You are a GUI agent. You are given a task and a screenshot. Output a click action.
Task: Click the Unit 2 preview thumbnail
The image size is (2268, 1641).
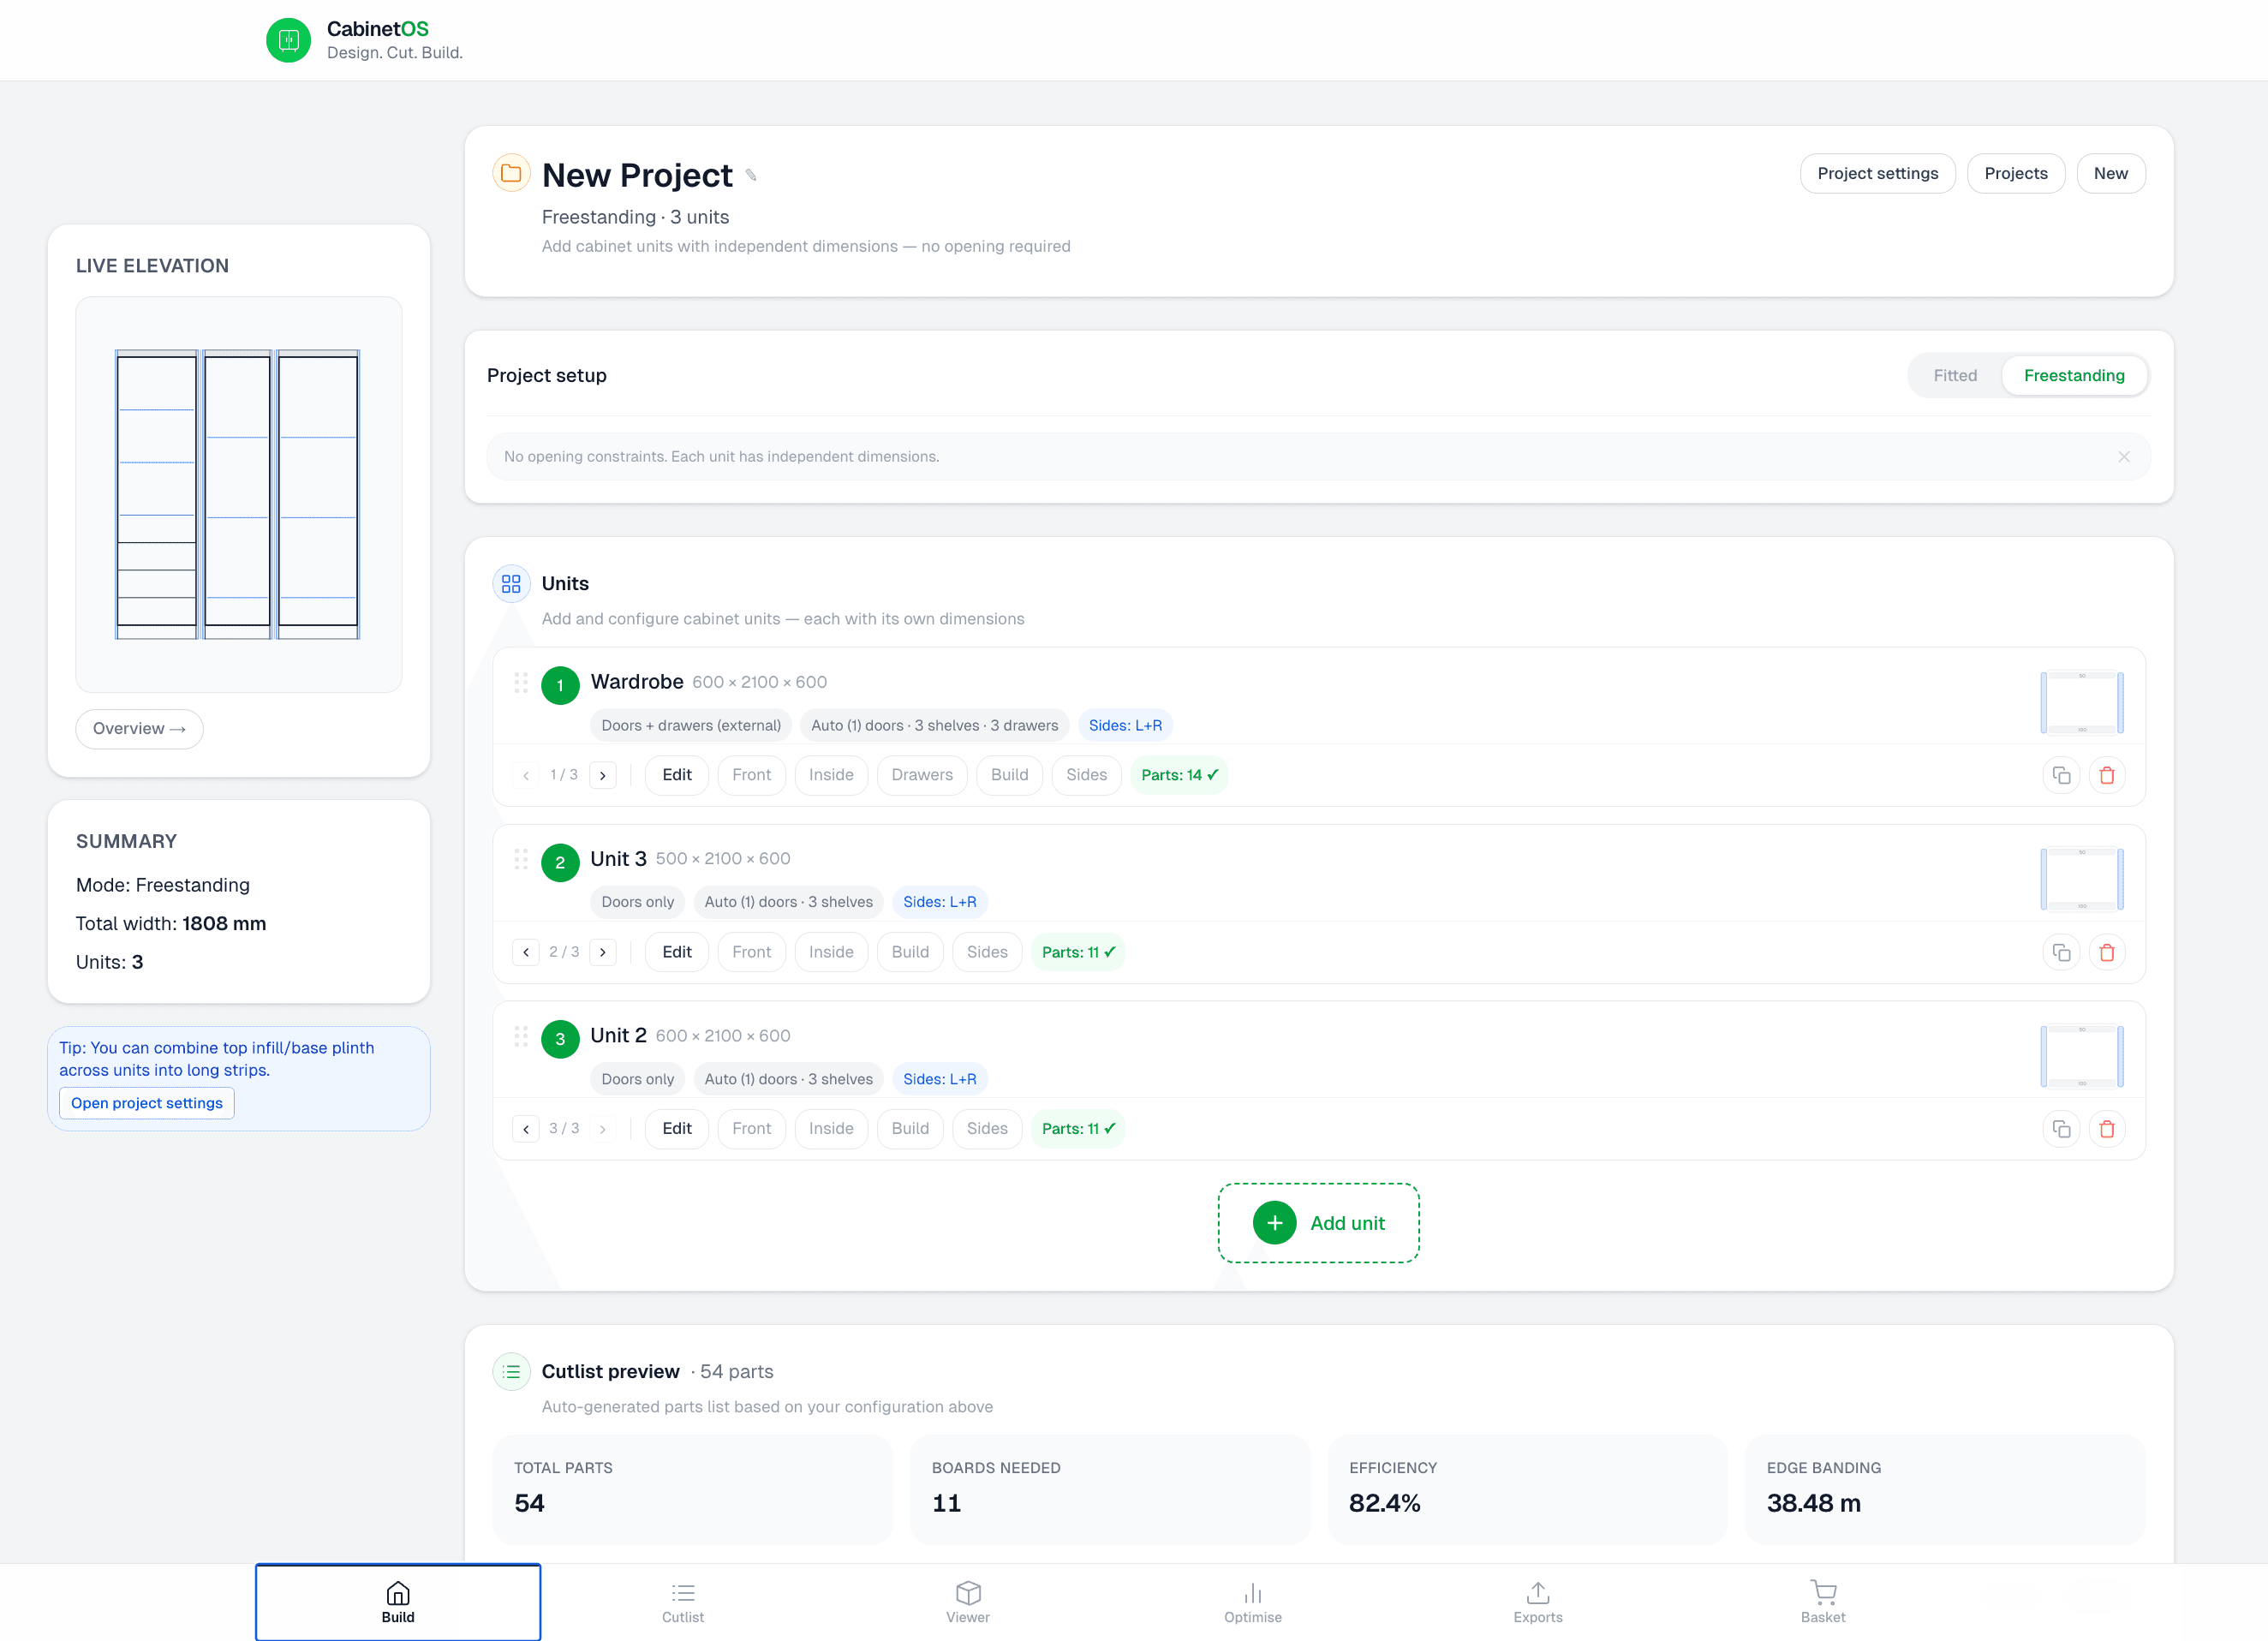[x=2082, y=1056]
